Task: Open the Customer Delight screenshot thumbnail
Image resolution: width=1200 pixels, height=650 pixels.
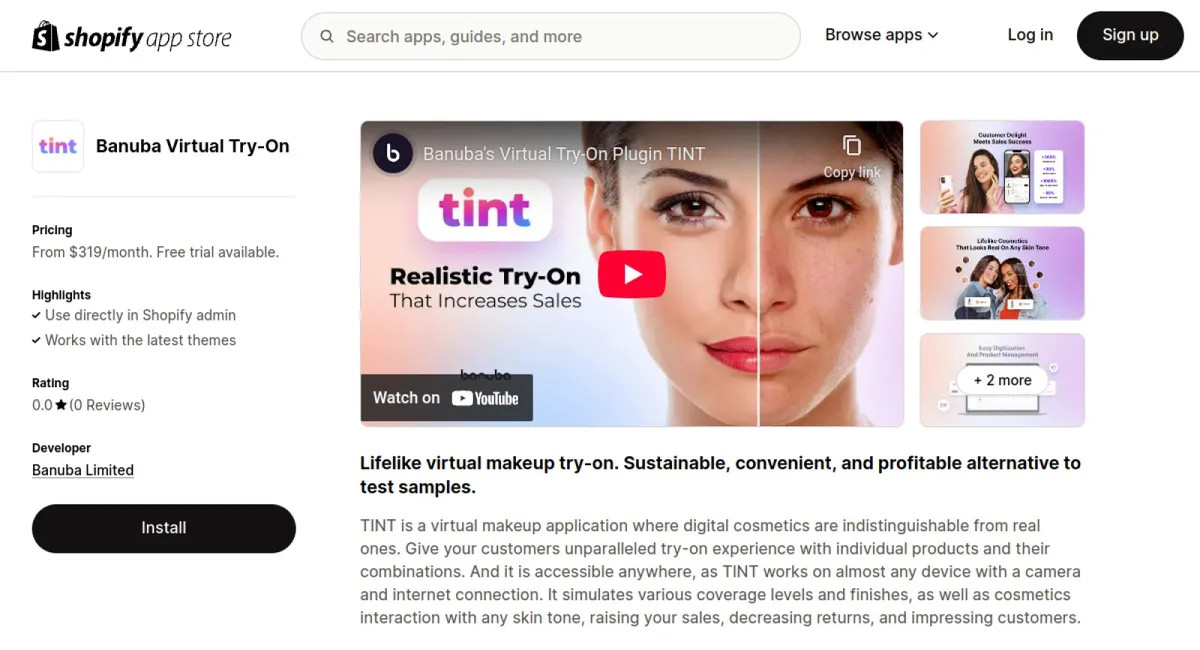Action: click(1002, 167)
